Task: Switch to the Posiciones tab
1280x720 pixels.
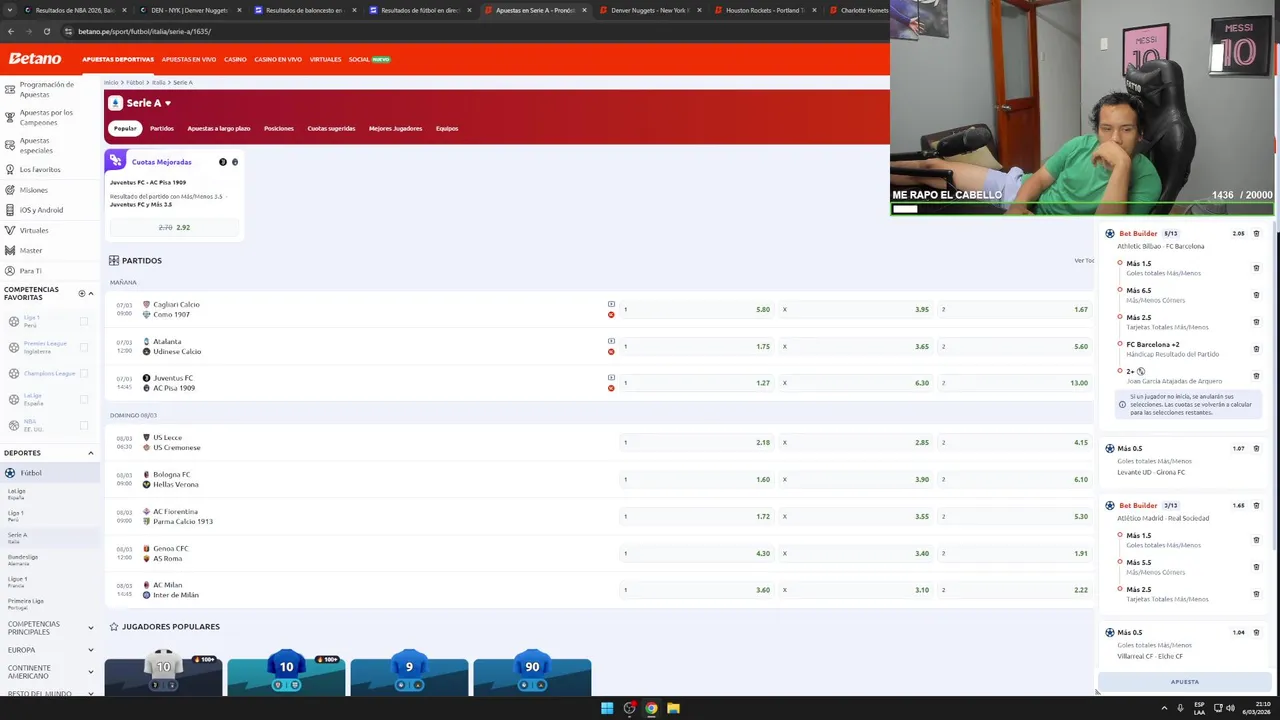Action: [x=279, y=128]
